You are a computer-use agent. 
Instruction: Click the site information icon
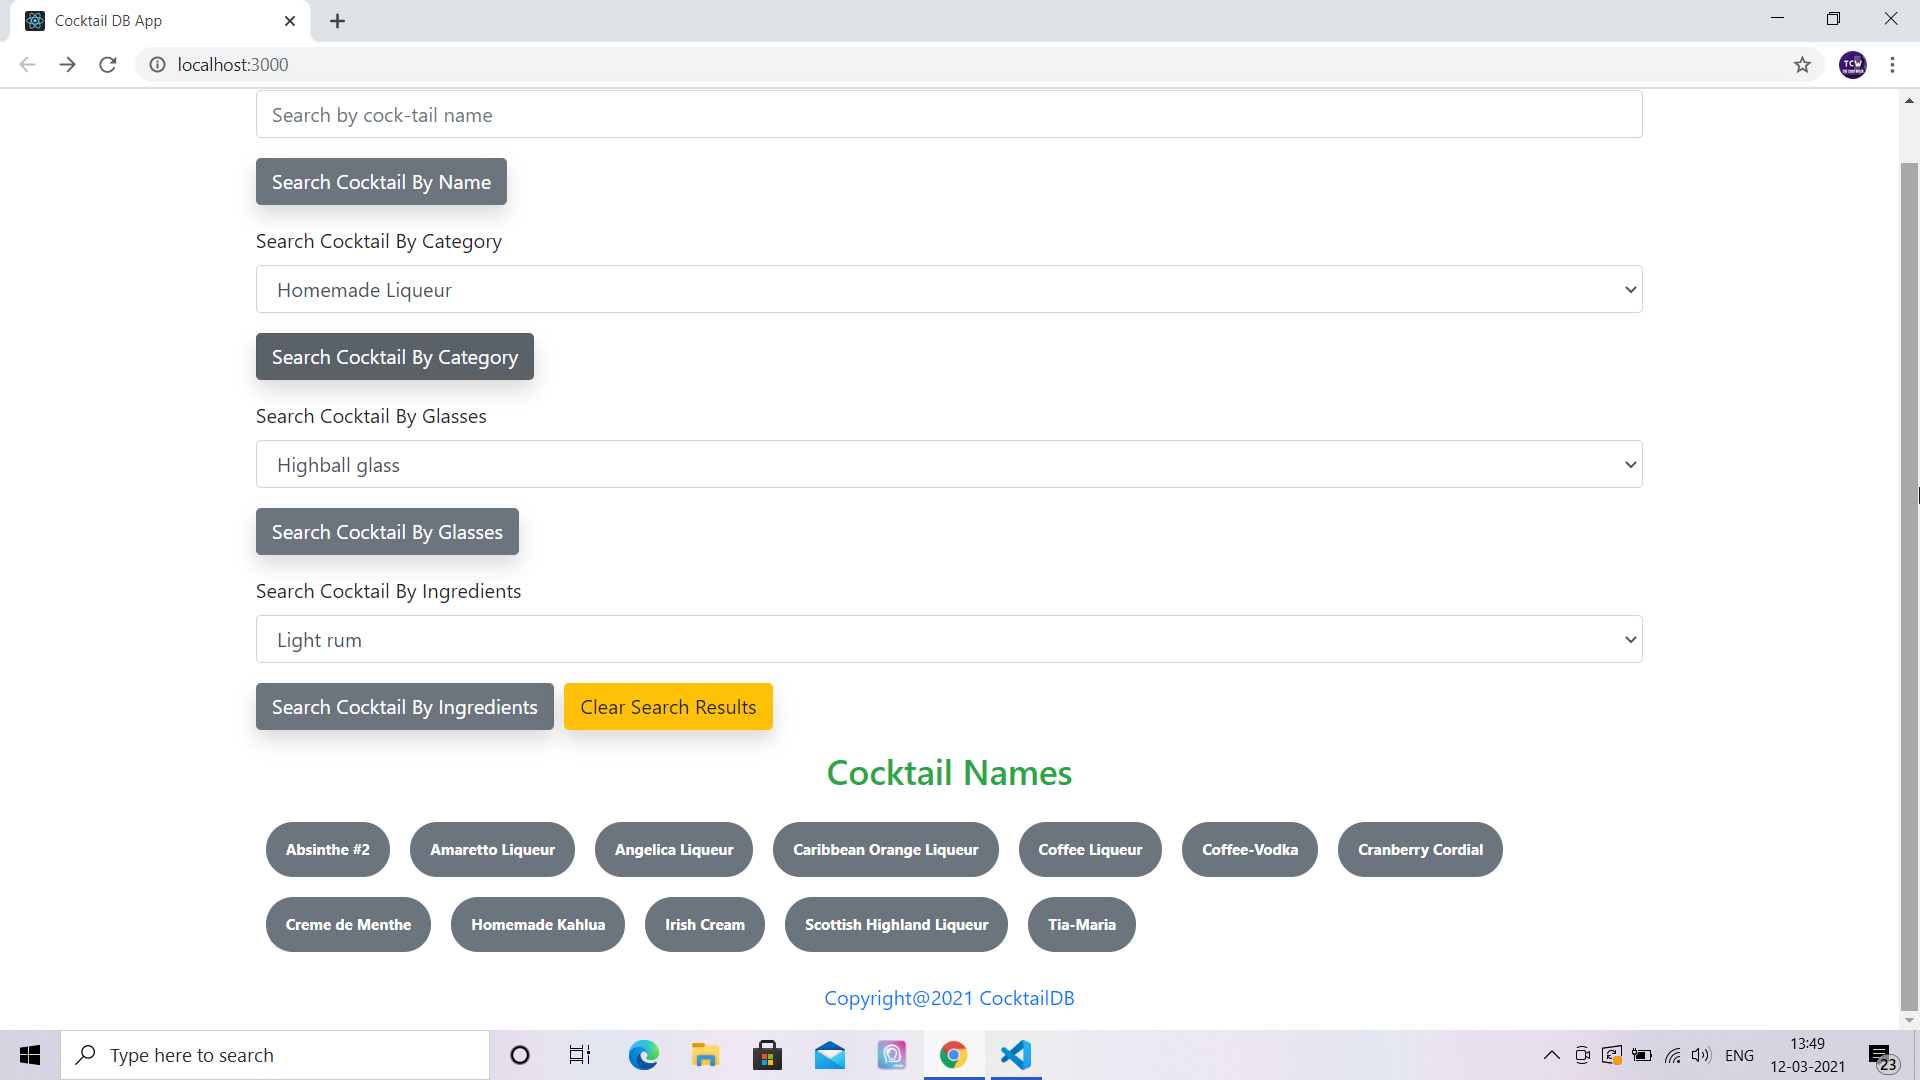[157, 65]
